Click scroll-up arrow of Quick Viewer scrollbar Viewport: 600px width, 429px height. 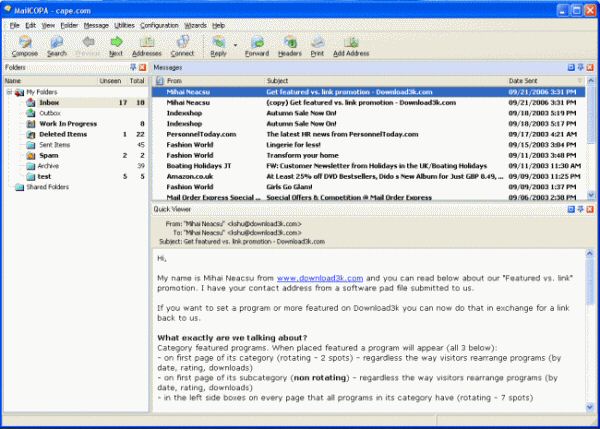(x=590, y=253)
